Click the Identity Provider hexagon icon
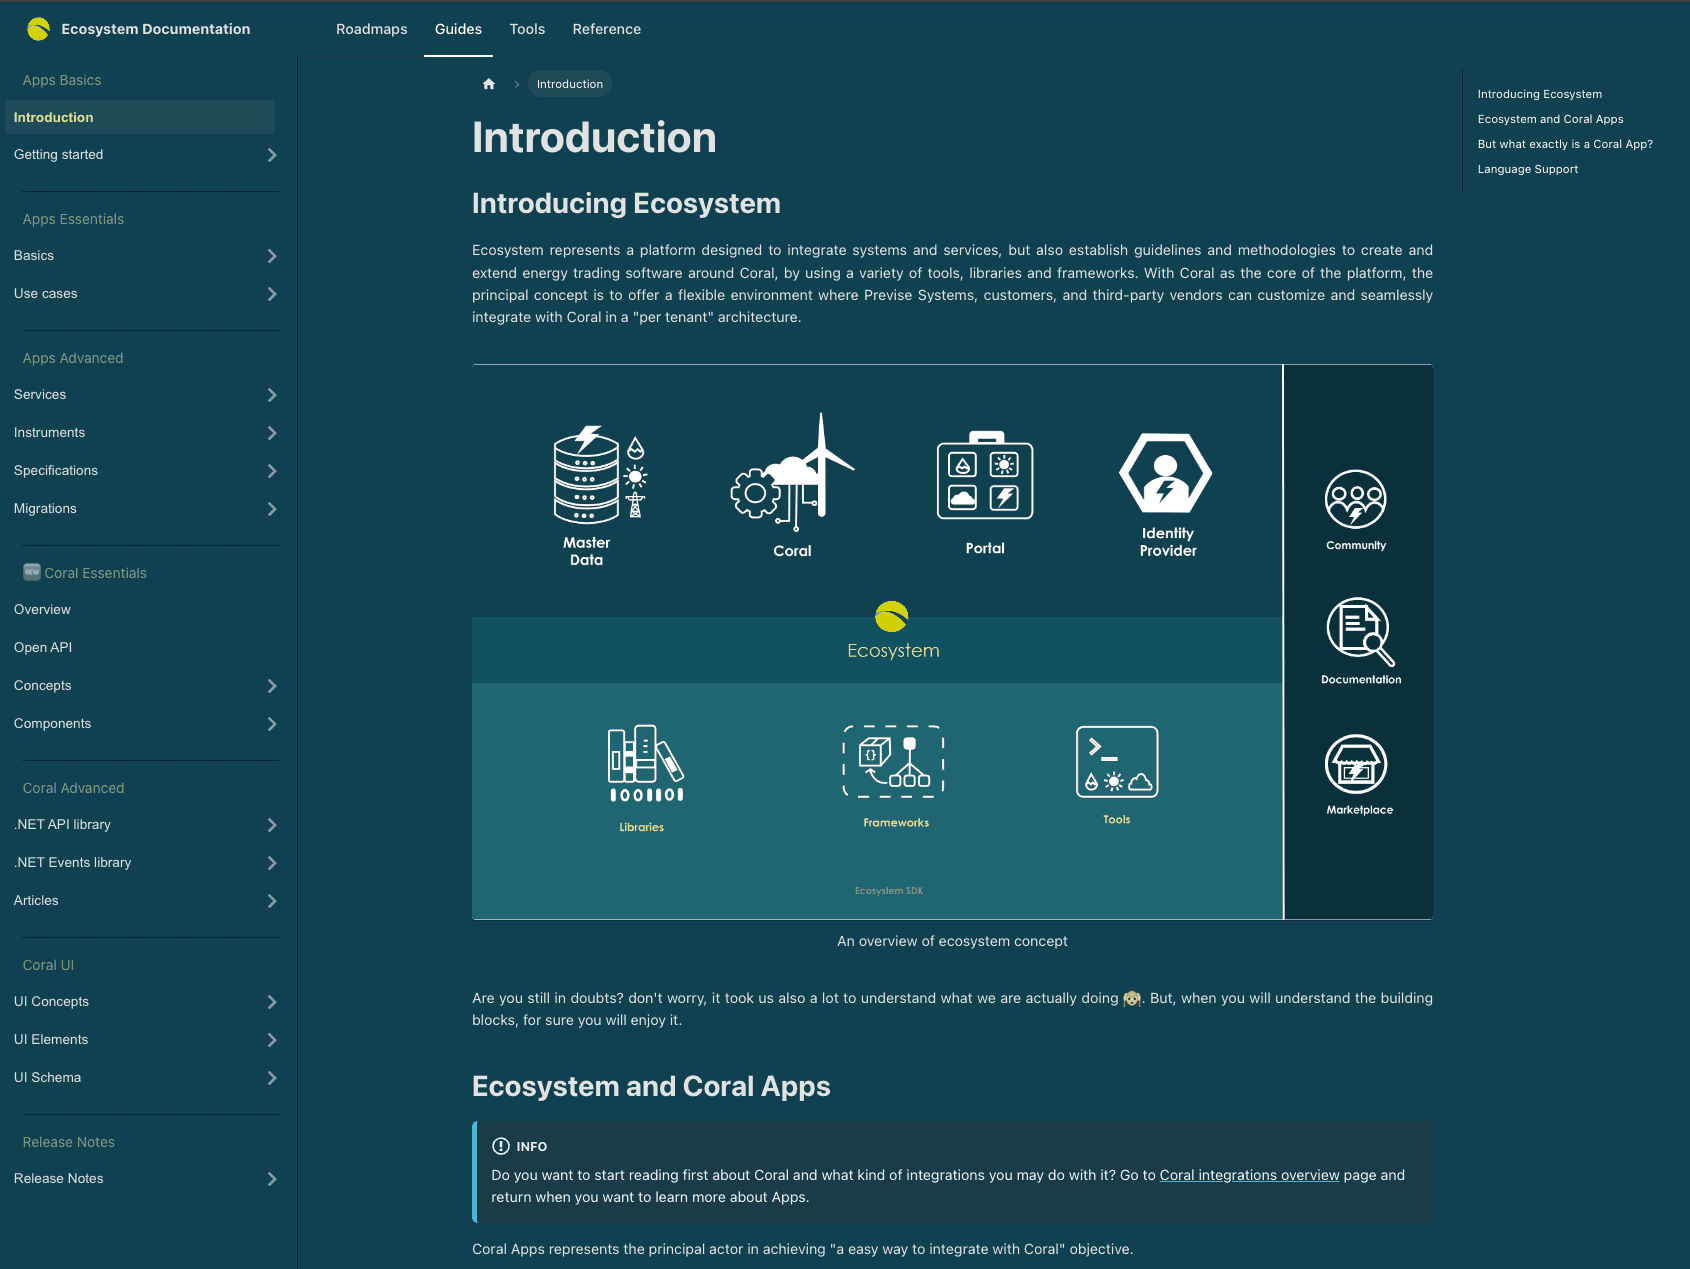The height and width of the screenshot is (1269, 1690). tap(1165, 474)
